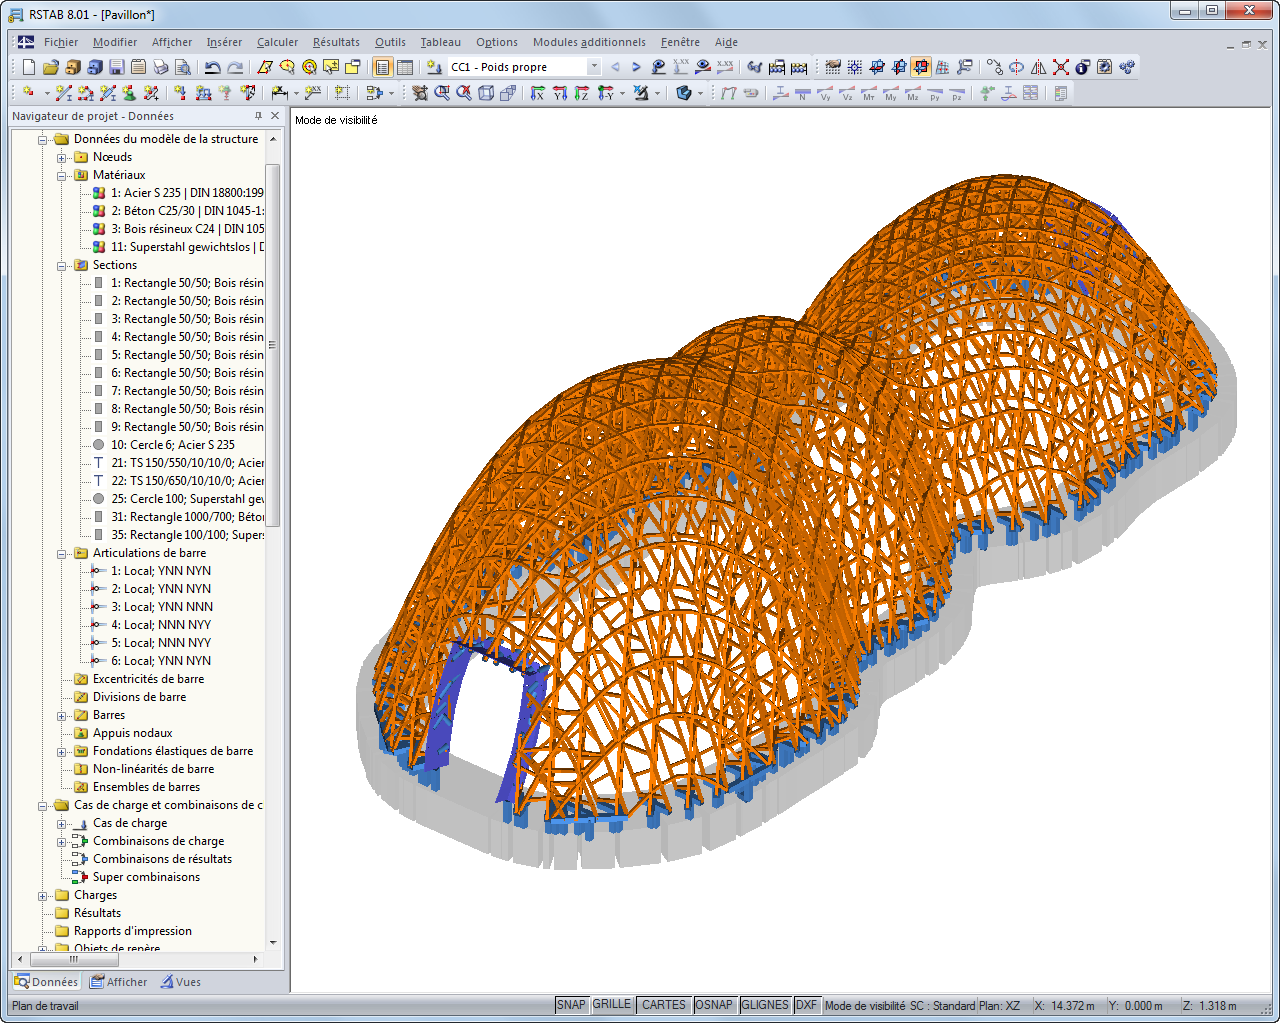The height and width of the screenshot is (1023, 1280).
Task: Click the Print icon in toolbar
Action: tap(161, 67)
